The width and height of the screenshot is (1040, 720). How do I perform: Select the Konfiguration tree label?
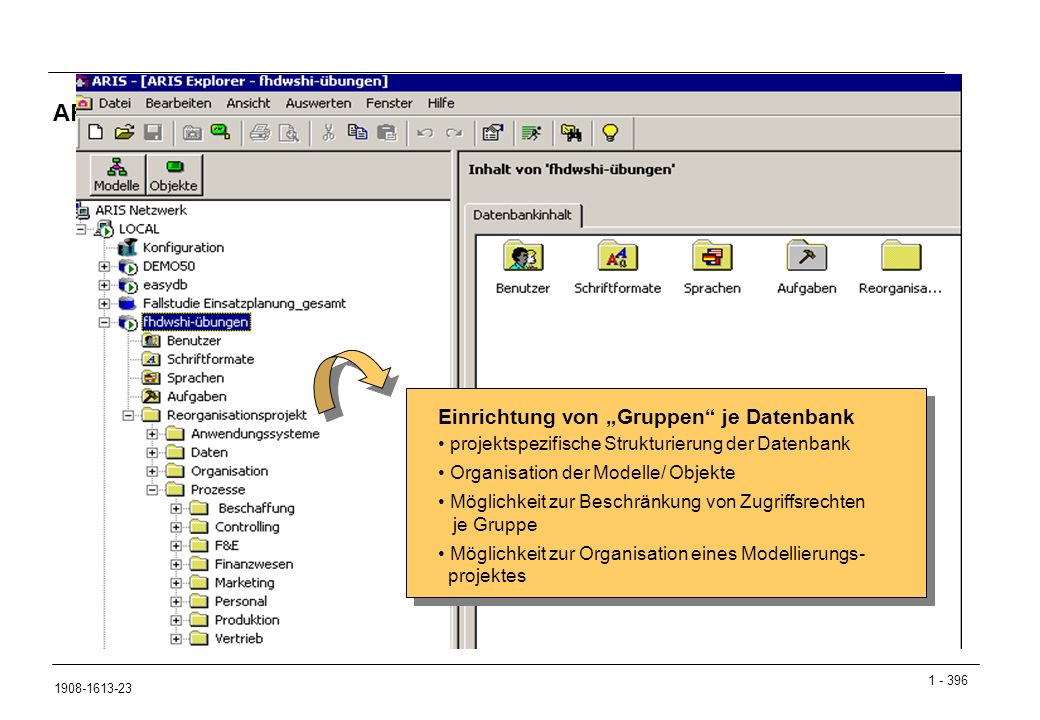[183, 248]
